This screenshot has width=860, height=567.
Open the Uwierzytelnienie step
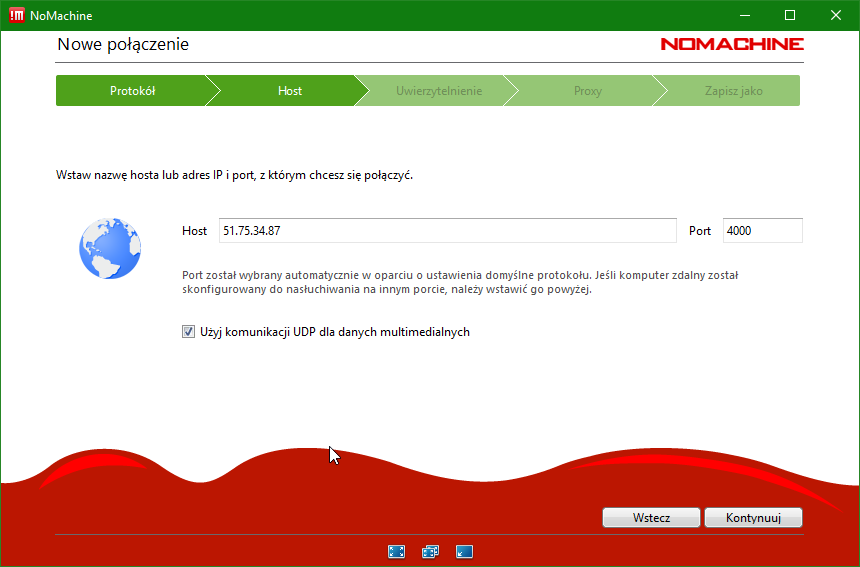438,91
